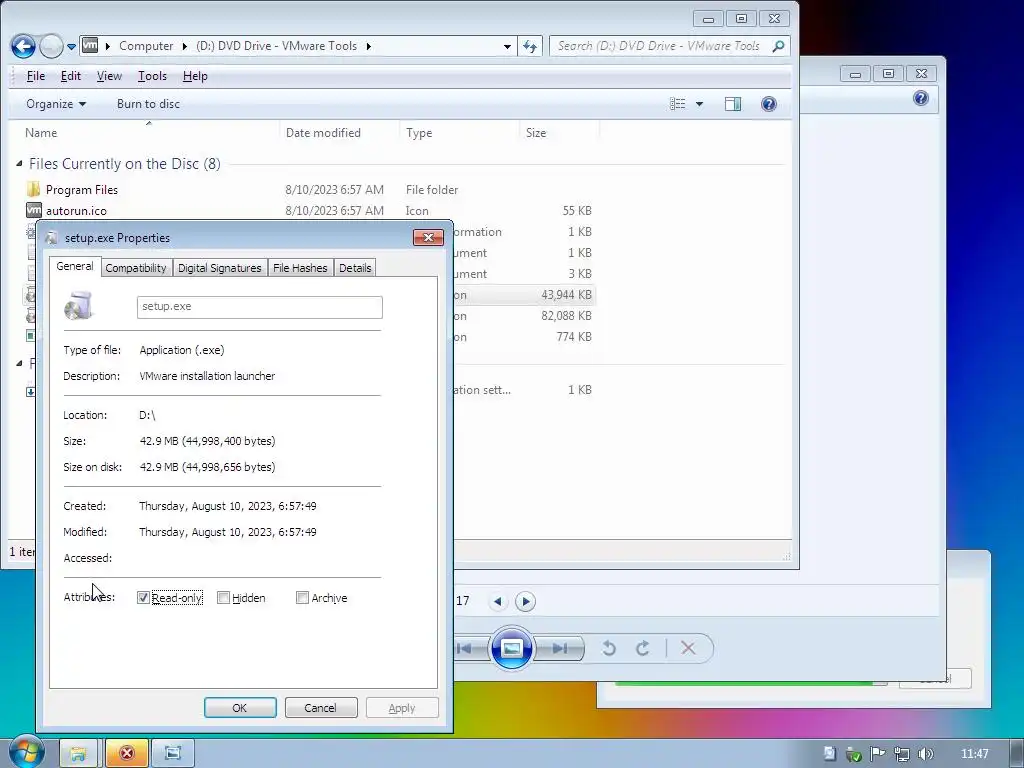Sort by the Name column header
The height and width of the screenshot is (768, 1024).
(x=40, y=133)
